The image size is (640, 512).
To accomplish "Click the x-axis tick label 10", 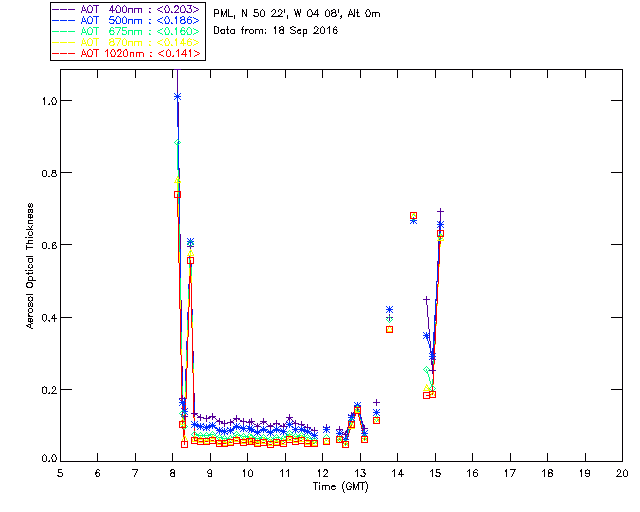I will 247,473.
